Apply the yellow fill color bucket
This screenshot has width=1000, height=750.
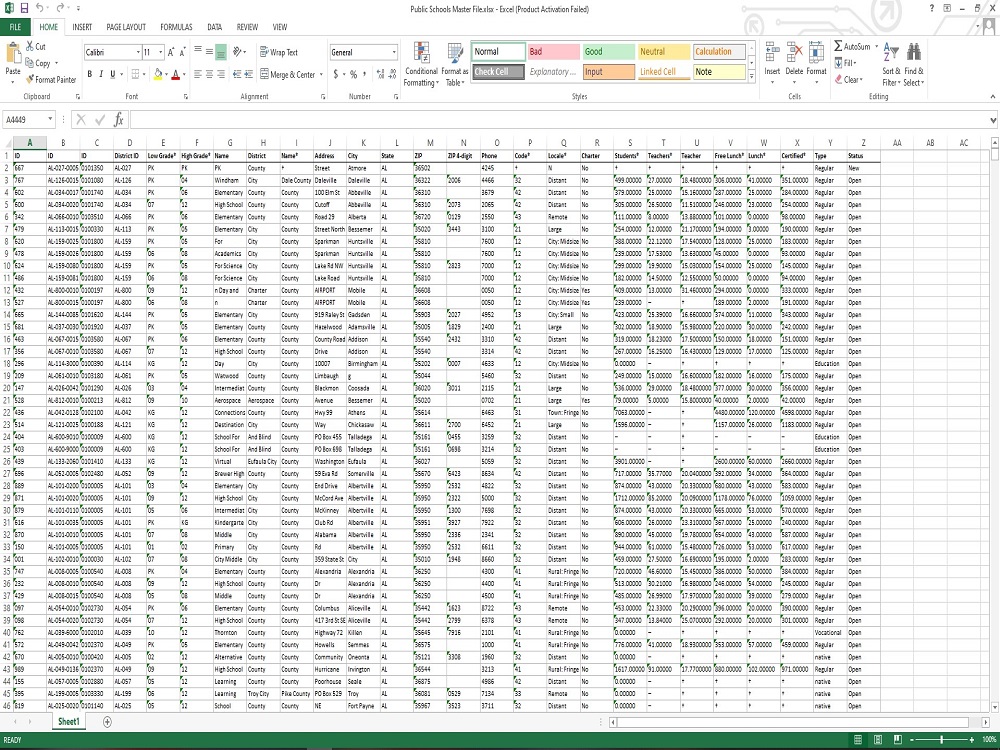[158, 74]
